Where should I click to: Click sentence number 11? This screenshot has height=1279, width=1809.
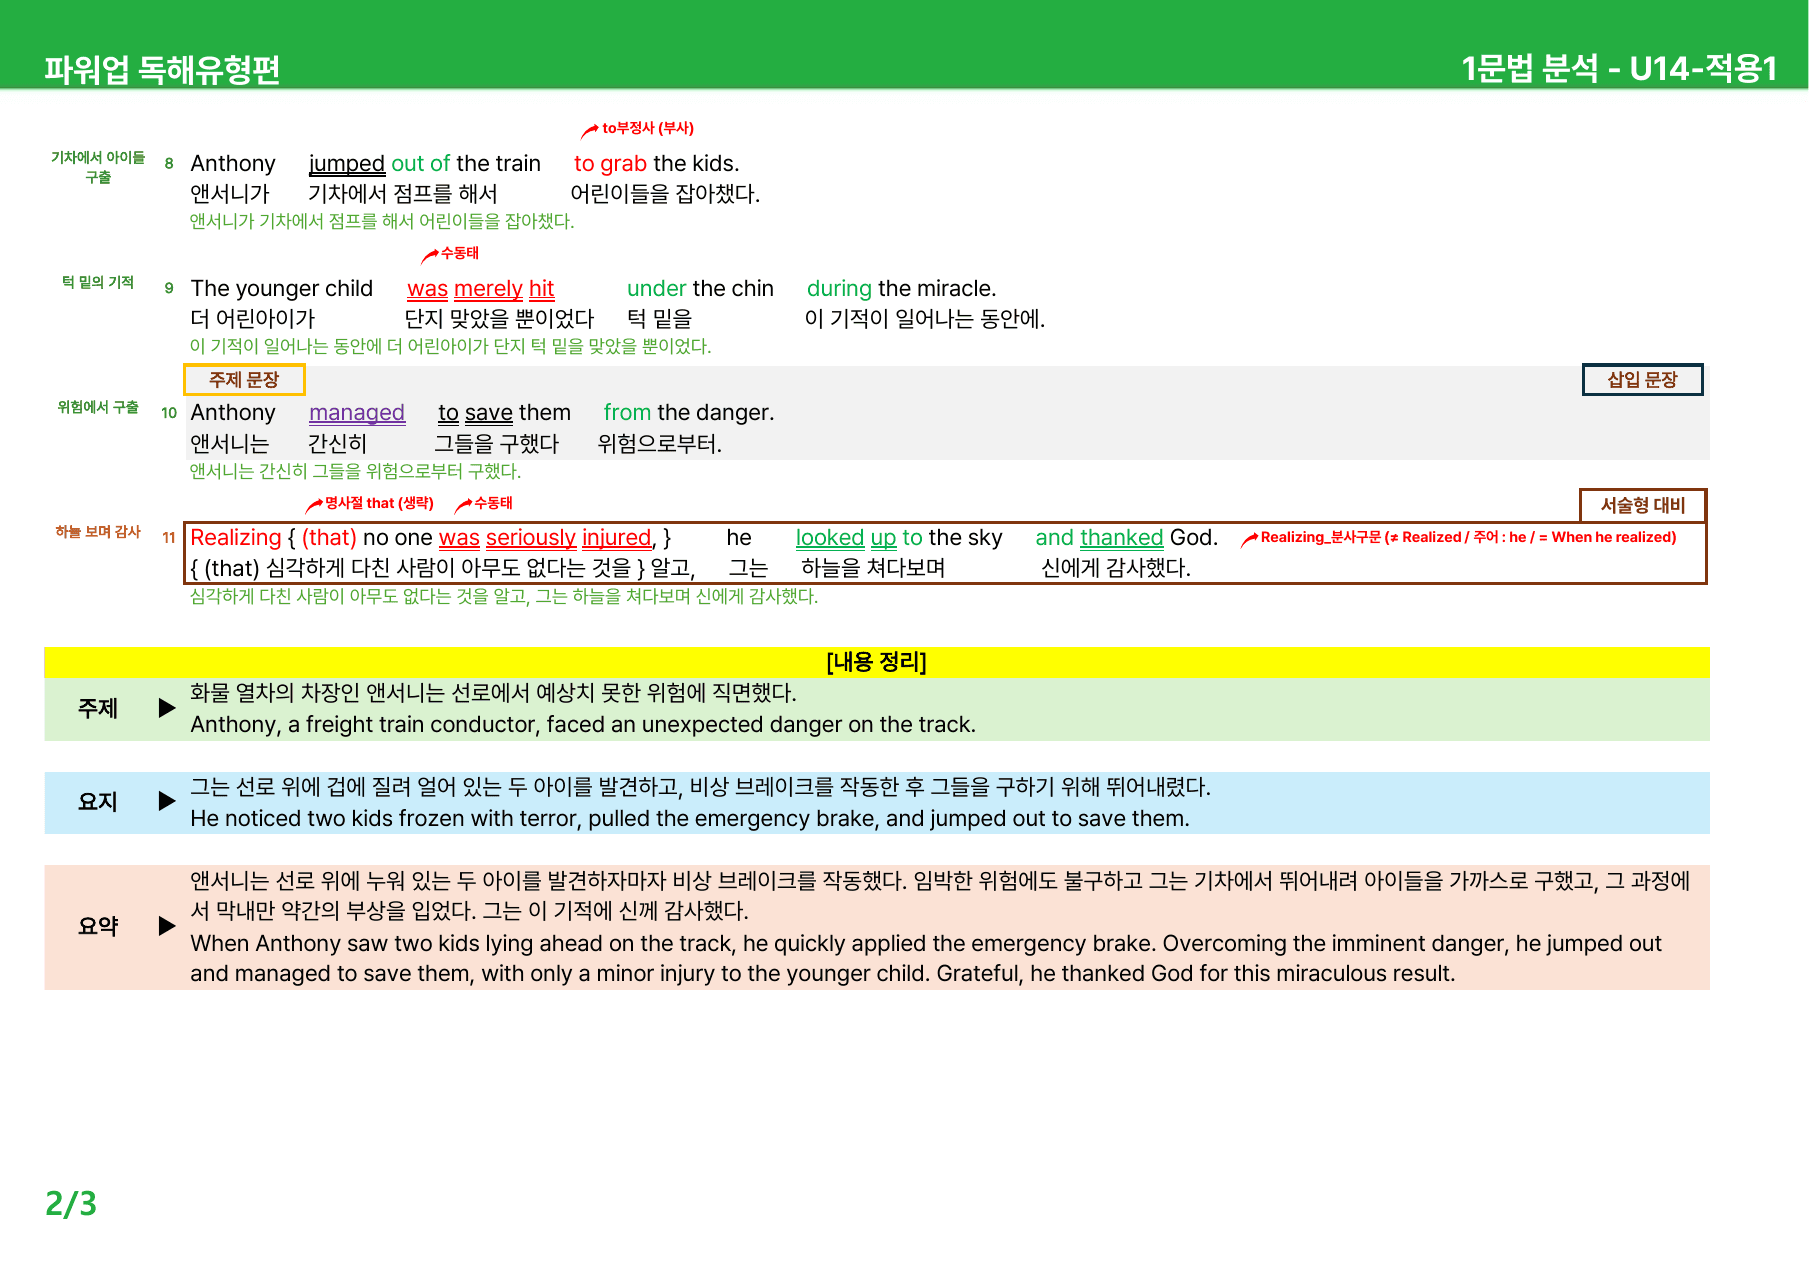click(x=169, y=538)
